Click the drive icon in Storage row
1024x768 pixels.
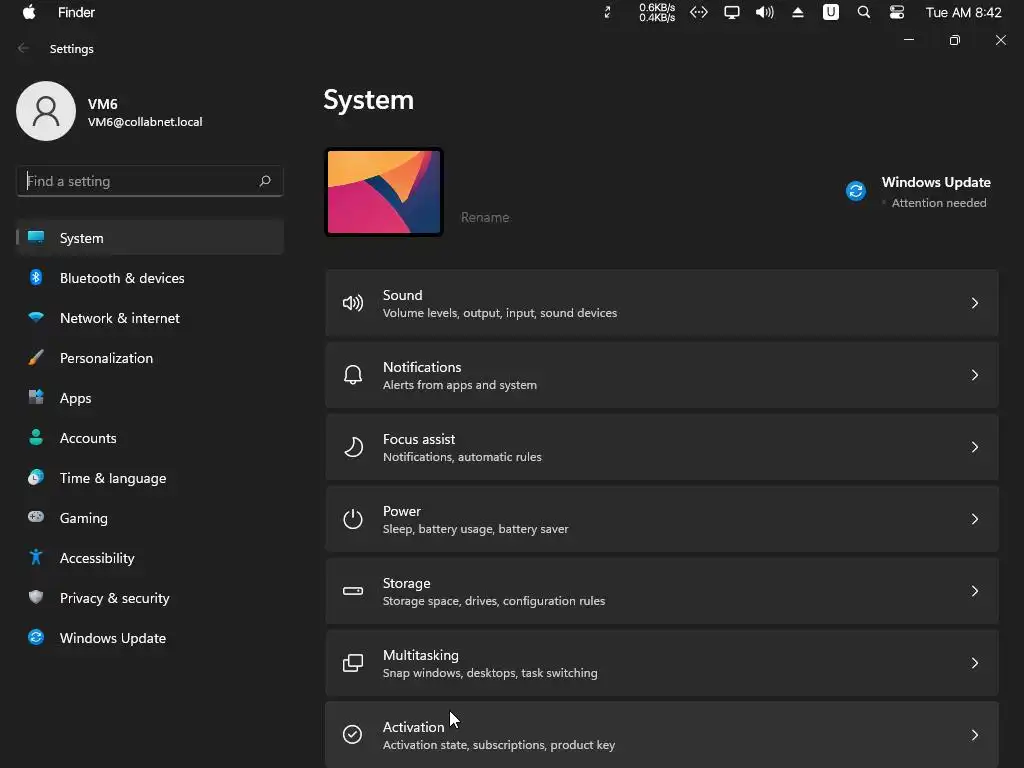[x=353, y=591]
